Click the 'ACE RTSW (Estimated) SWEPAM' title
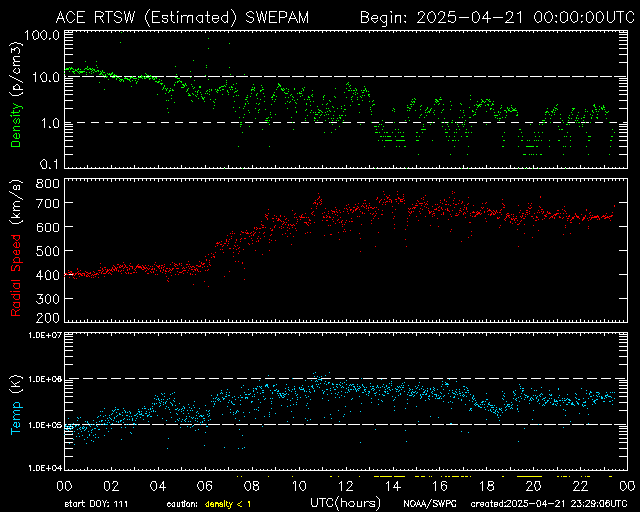Viewport: 640px width, 512px height. coord(182,18)
